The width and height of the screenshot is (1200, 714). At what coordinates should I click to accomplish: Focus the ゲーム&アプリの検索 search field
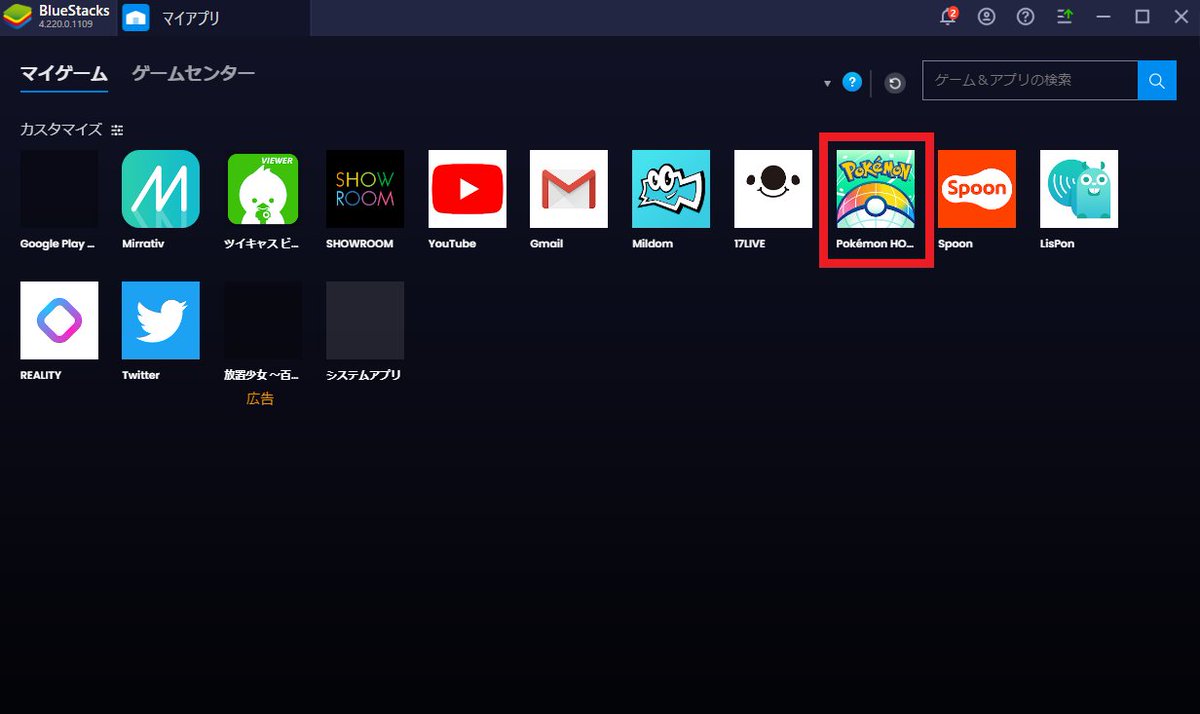click(x=1030, y=81)
